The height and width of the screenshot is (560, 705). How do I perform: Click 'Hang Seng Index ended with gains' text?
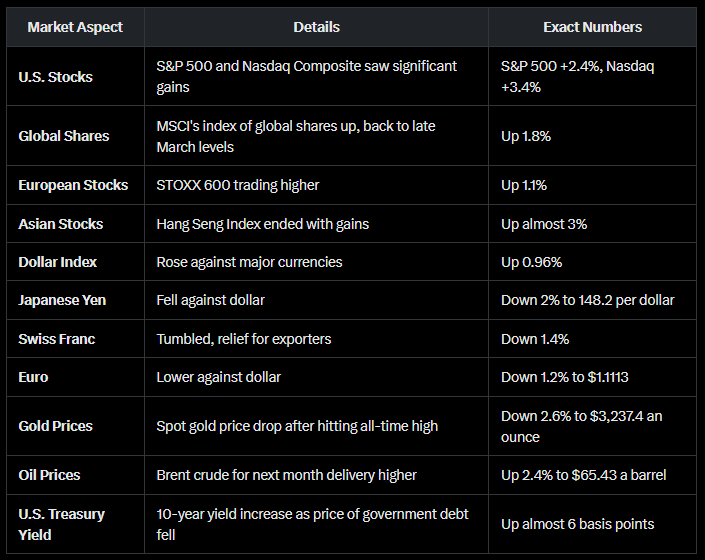click(x=263, y=224)
